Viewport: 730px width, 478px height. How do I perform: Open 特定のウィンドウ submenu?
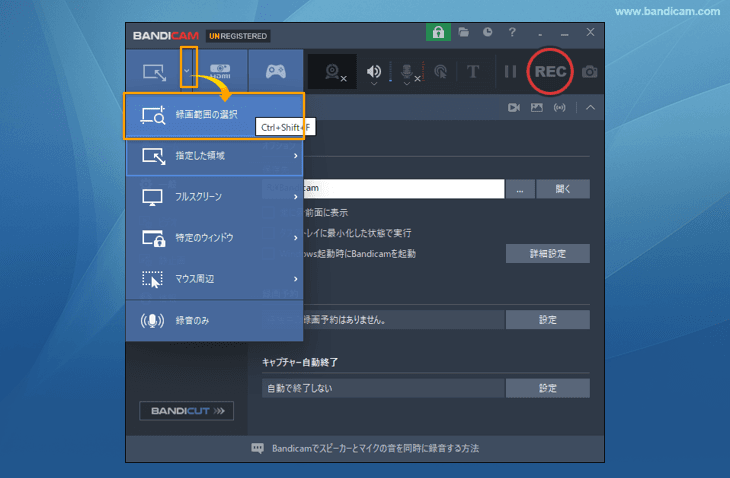[x=215, y=238]
